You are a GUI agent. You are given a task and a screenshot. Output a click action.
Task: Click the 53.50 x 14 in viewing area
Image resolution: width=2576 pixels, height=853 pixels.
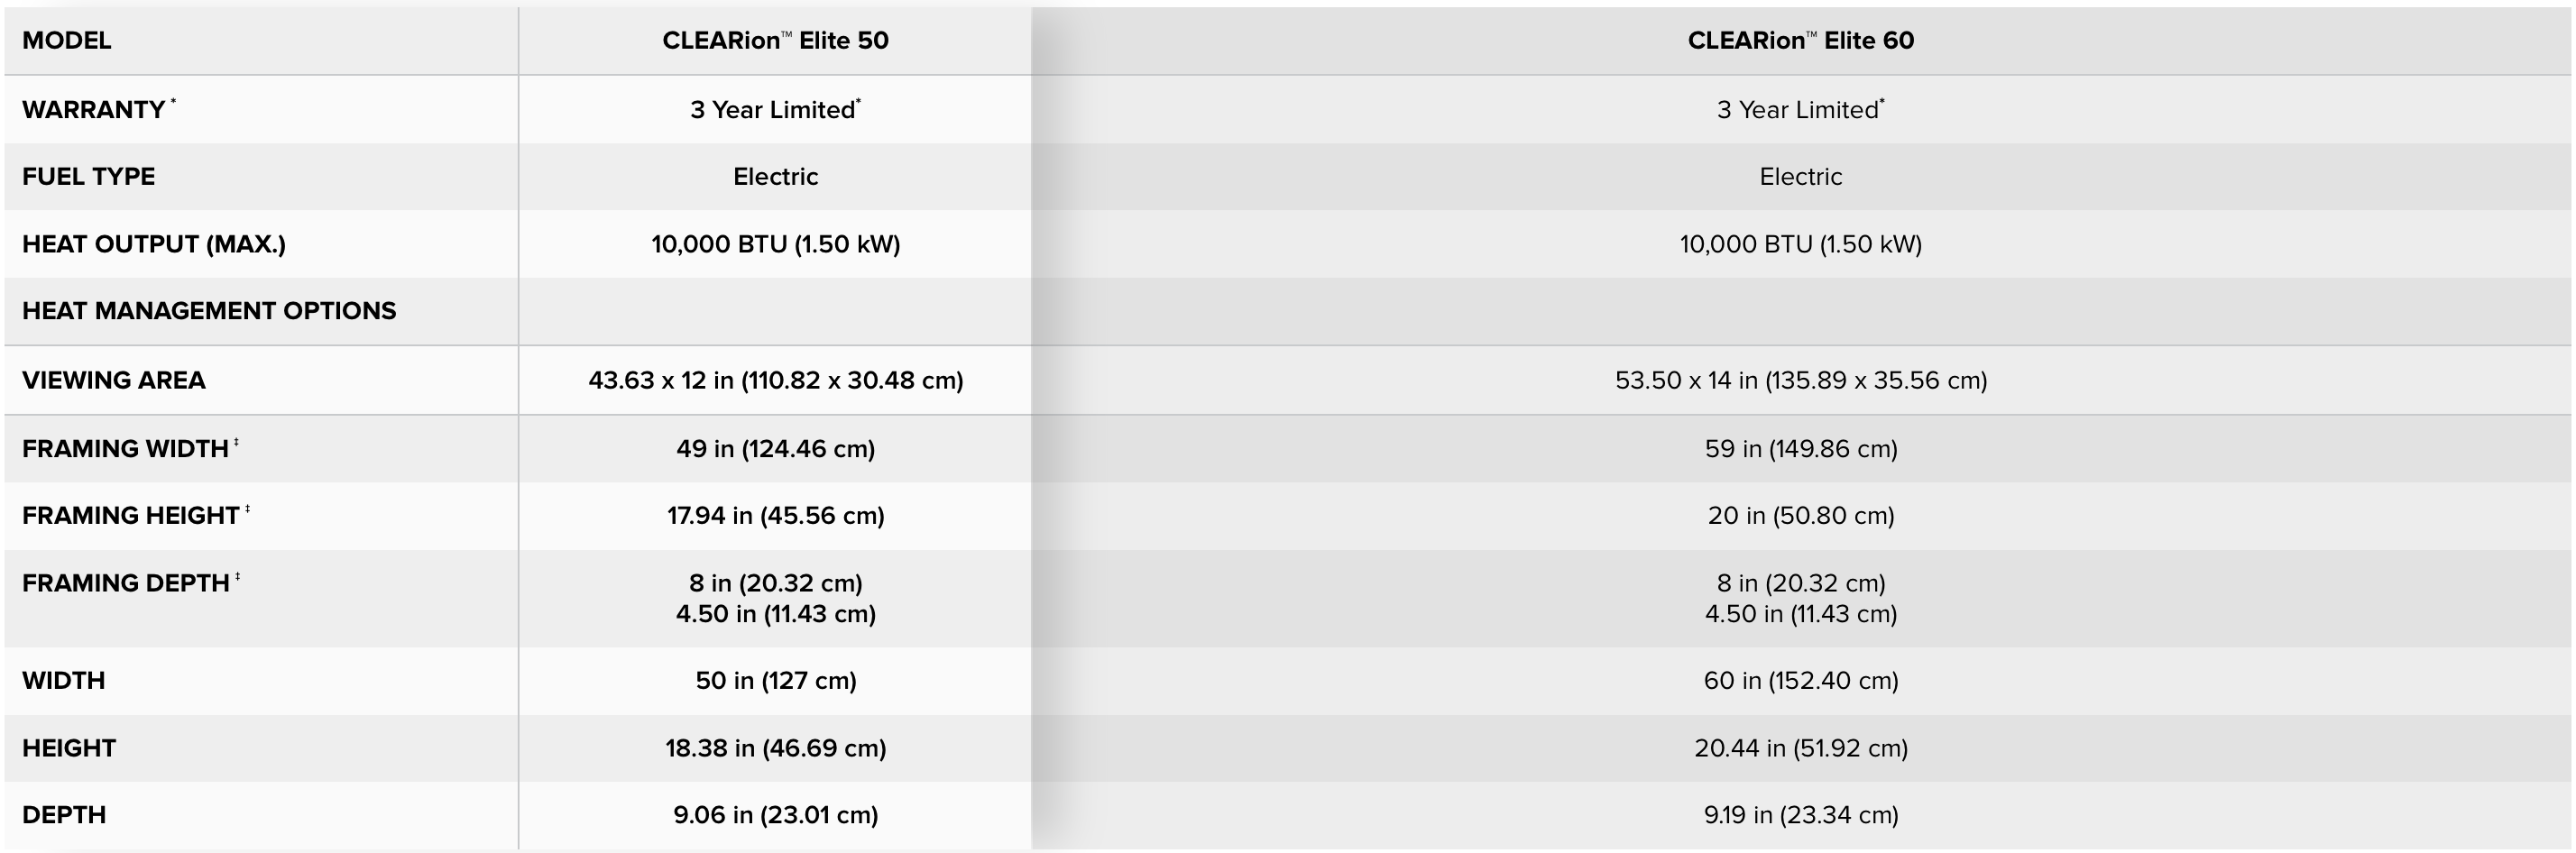[1800, 380]
